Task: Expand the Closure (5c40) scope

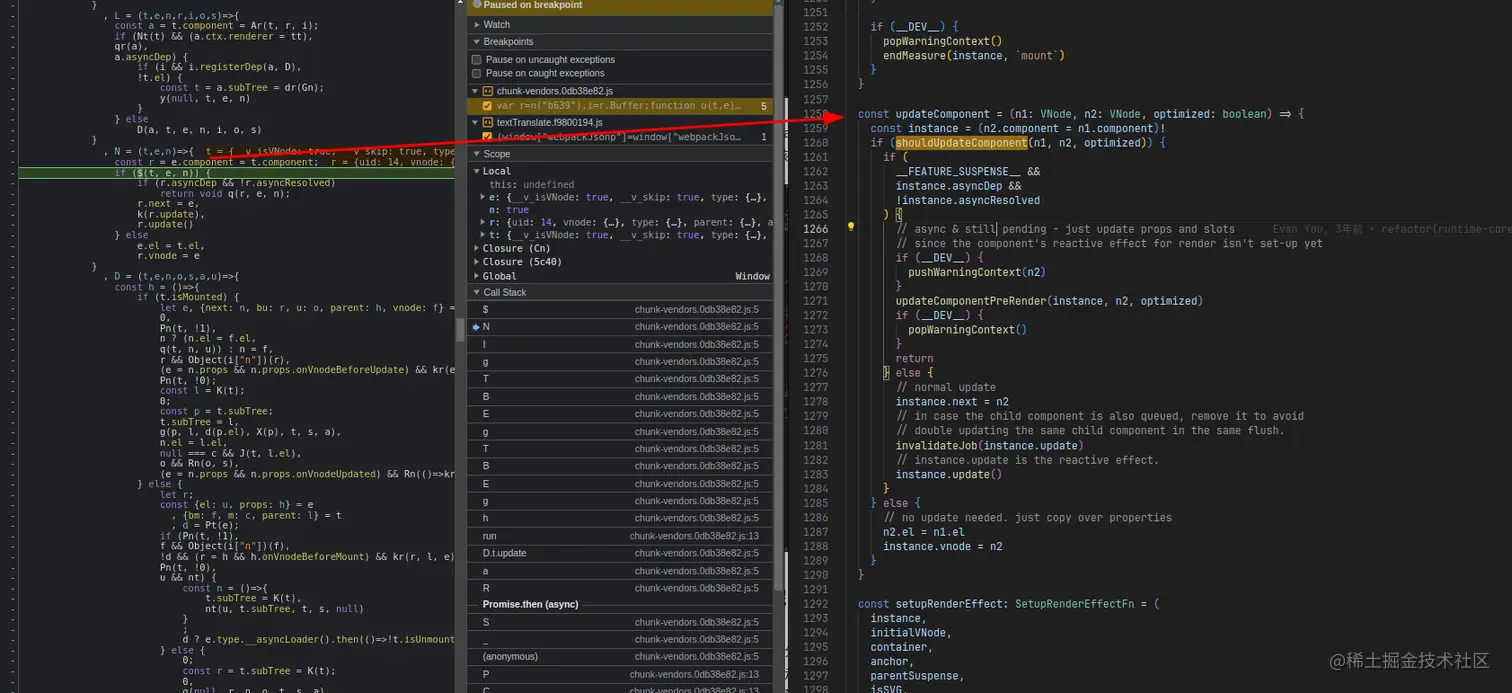Action: click(x=476, y=262)
